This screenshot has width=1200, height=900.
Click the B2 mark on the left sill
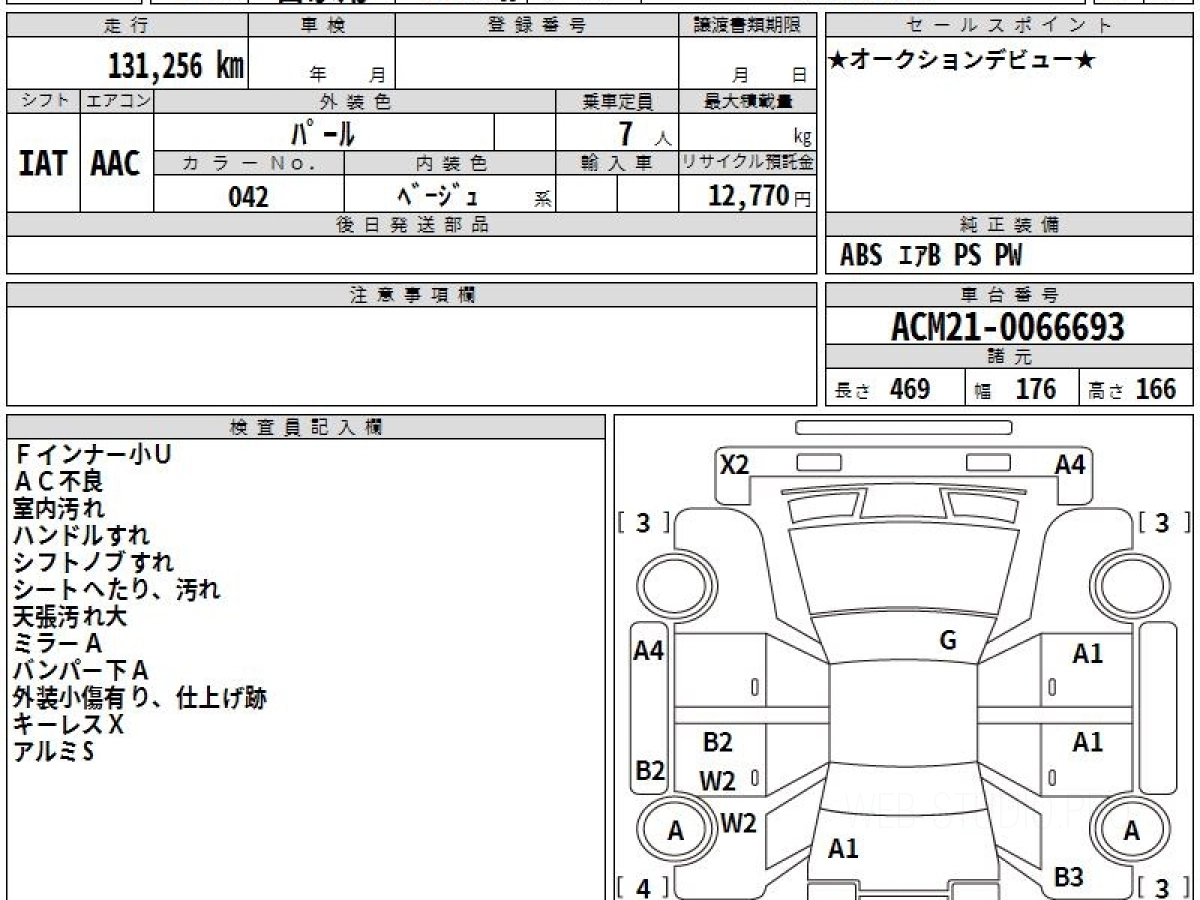(650, 771)
